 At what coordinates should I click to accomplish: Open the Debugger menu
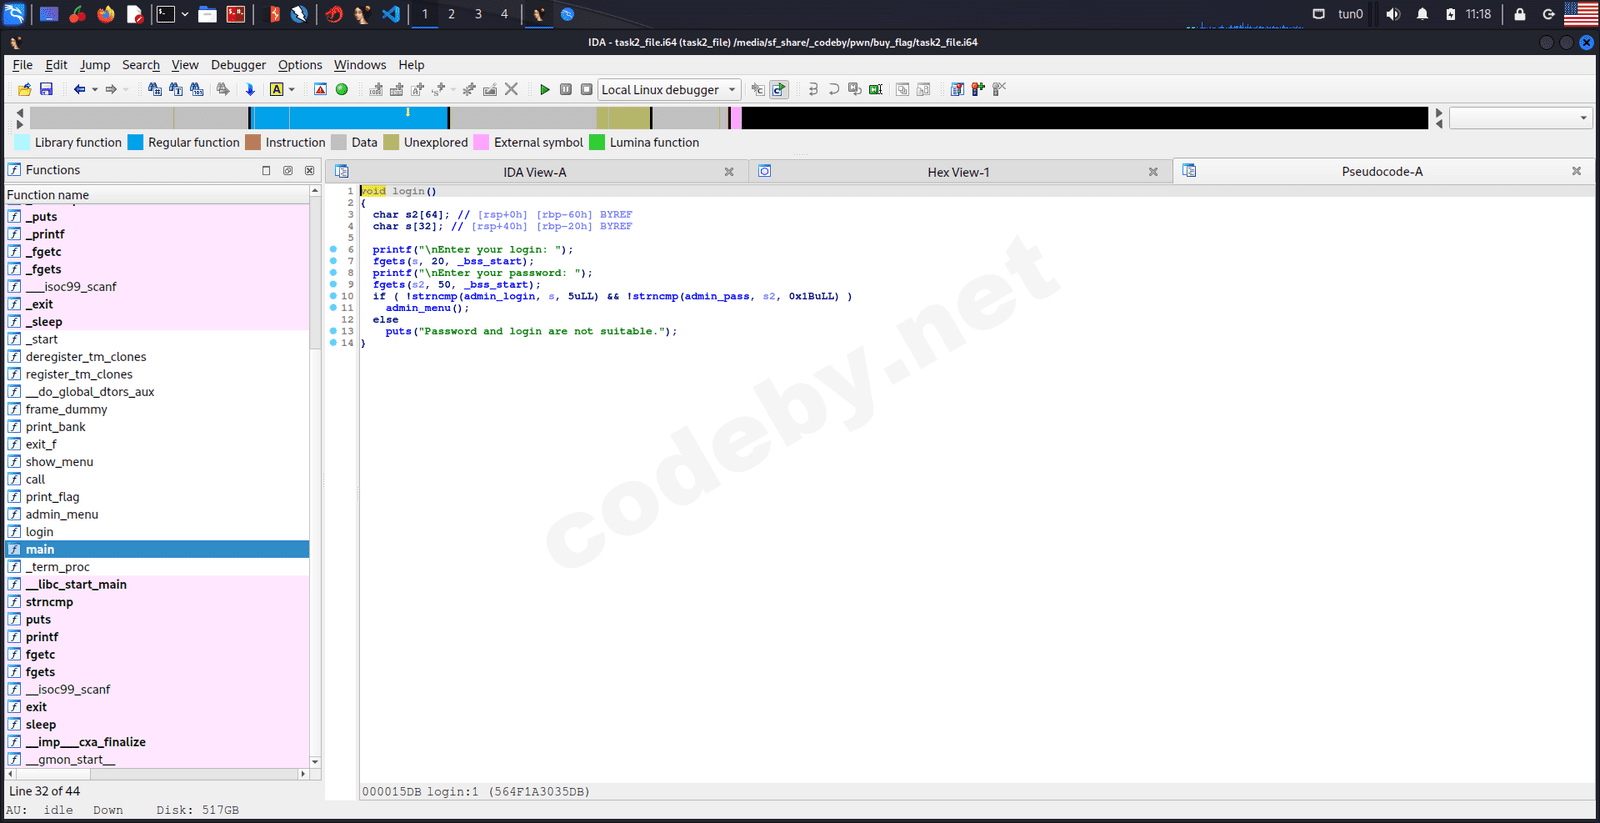point(238,65)
